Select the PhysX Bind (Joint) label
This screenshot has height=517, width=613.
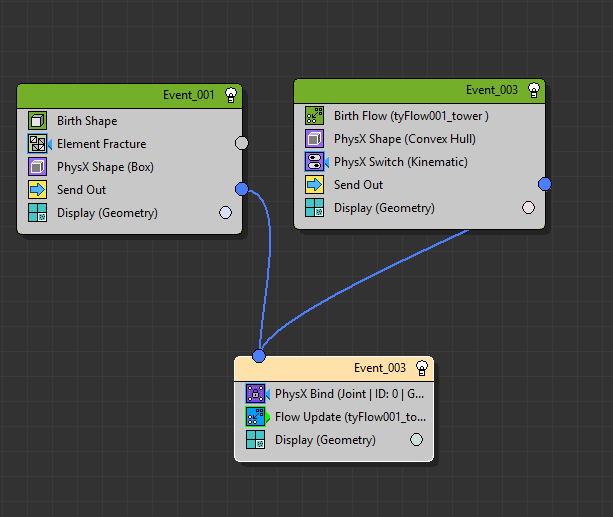[x=350, y=394]
